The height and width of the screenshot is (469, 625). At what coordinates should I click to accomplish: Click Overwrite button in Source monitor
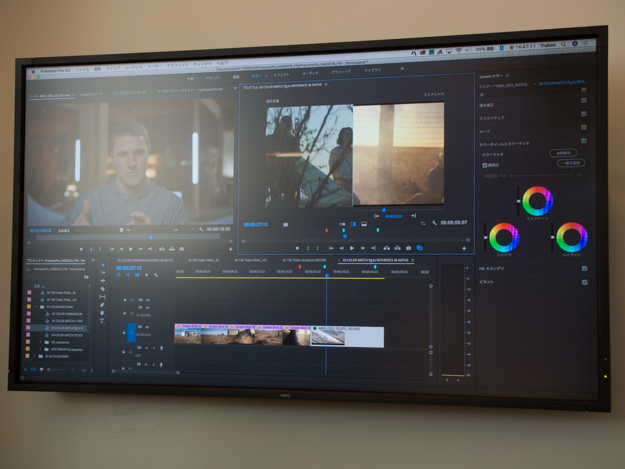(172, 249)
